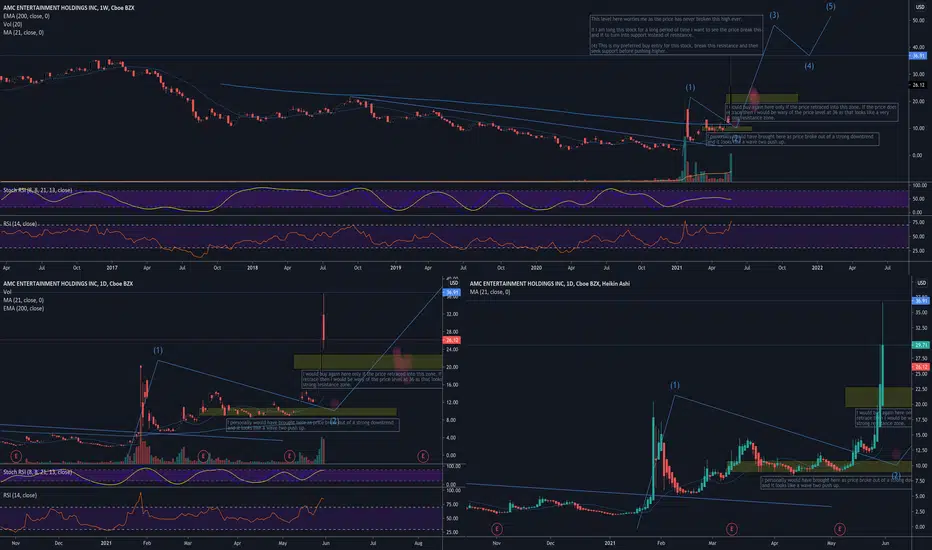Screen dimensions: 932x550
Task: Click the blue 36.91 label on Heikin Ashi chart
Action: [x=920, y=301]
